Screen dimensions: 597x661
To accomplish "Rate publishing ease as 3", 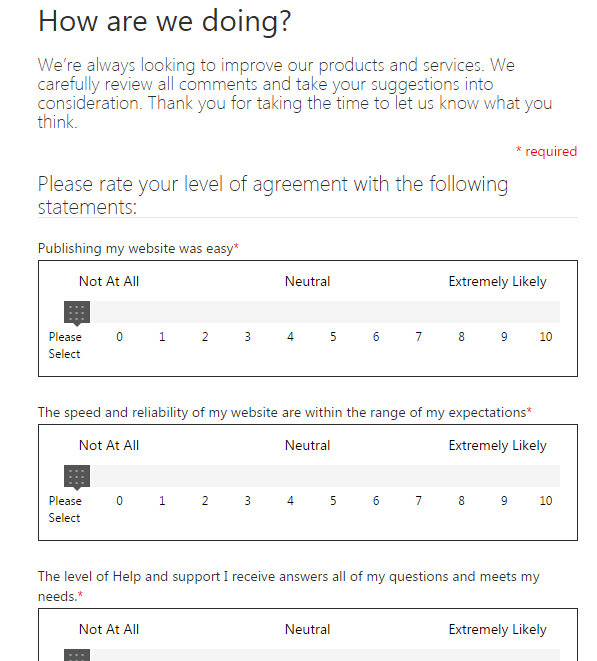I will coord(247,336).
